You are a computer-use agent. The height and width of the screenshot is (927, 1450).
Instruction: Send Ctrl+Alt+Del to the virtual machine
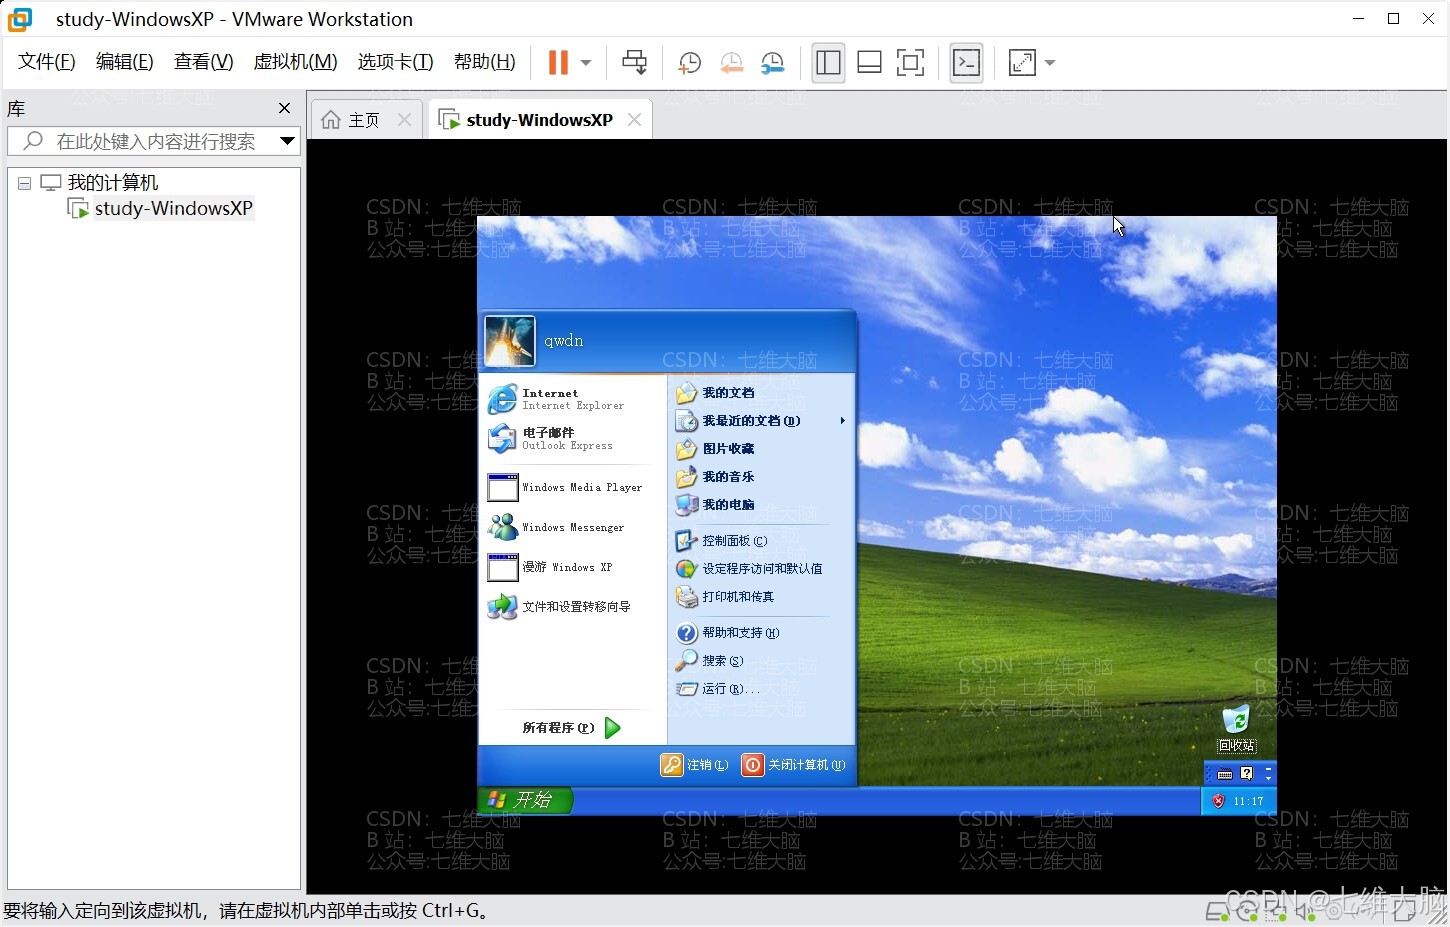(x=634, y=63)
